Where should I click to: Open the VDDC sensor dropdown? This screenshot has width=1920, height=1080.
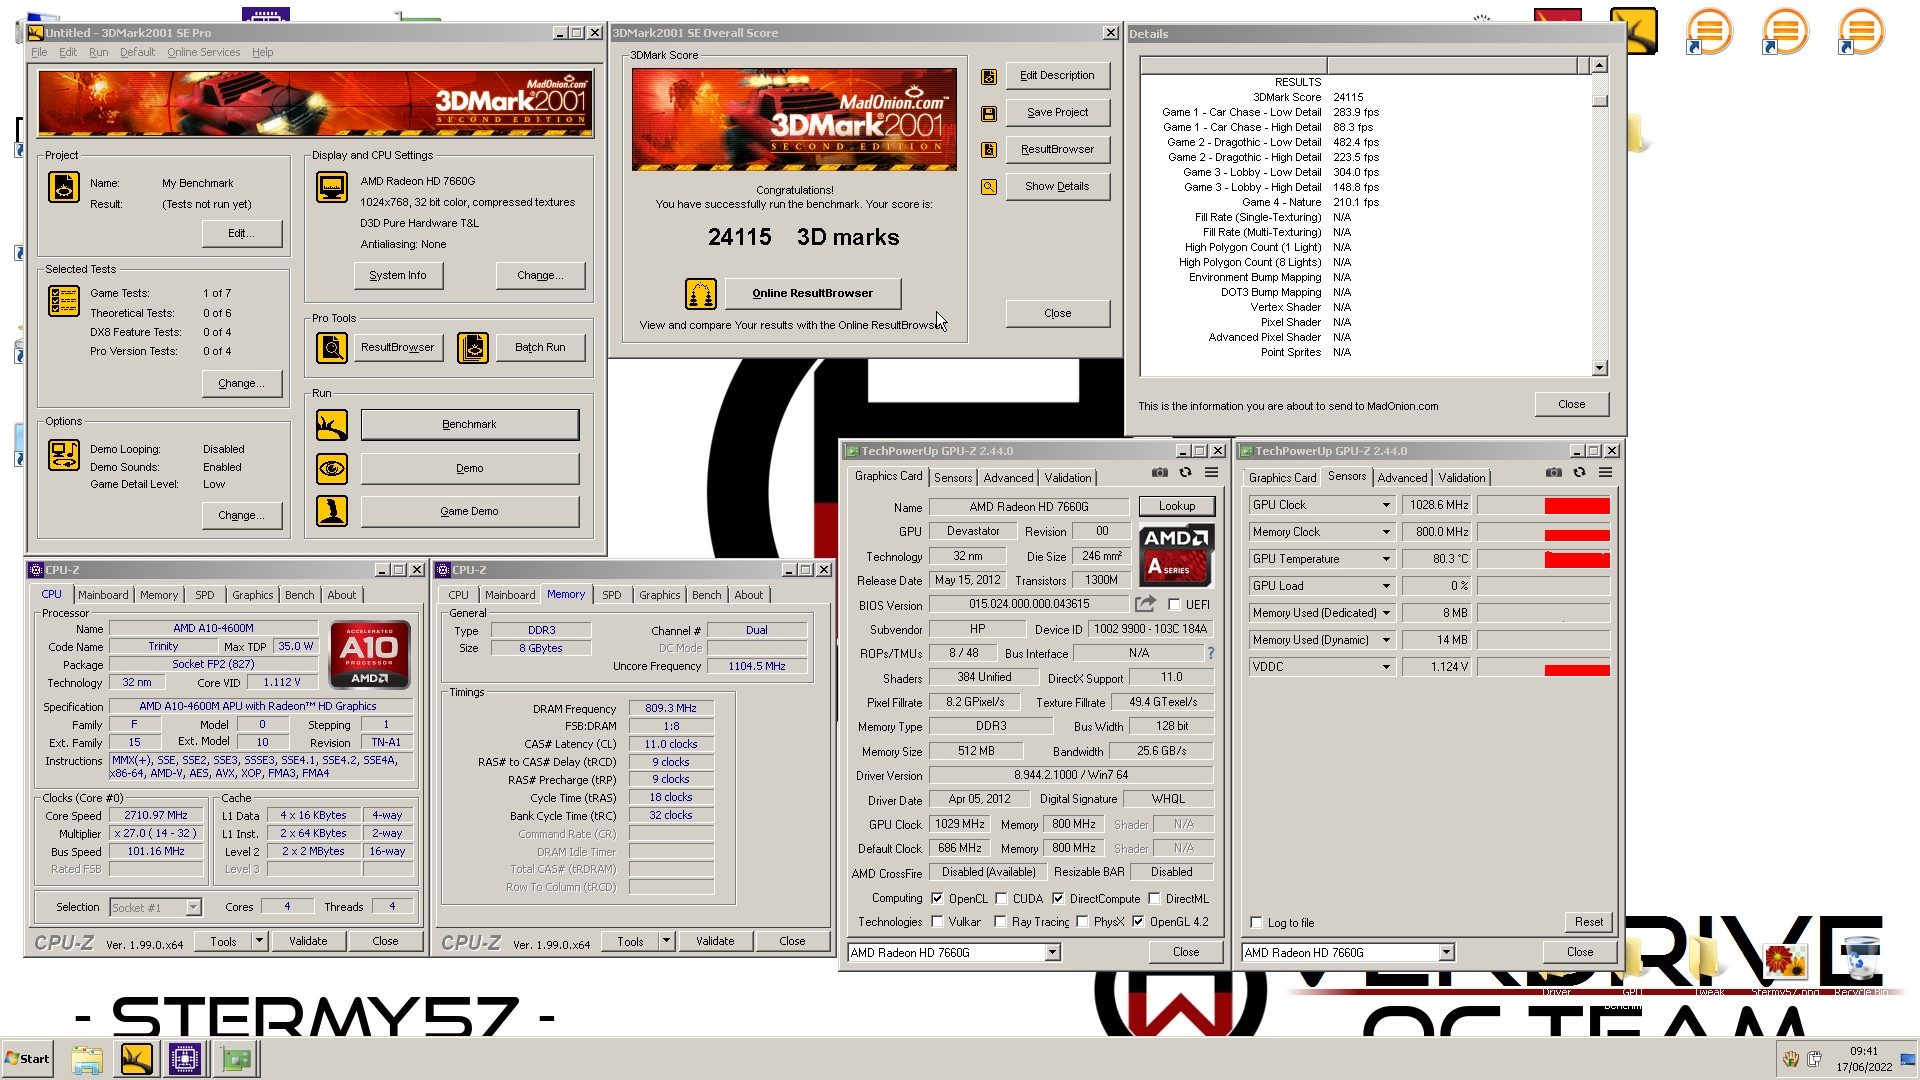(x=1386, y=667)
